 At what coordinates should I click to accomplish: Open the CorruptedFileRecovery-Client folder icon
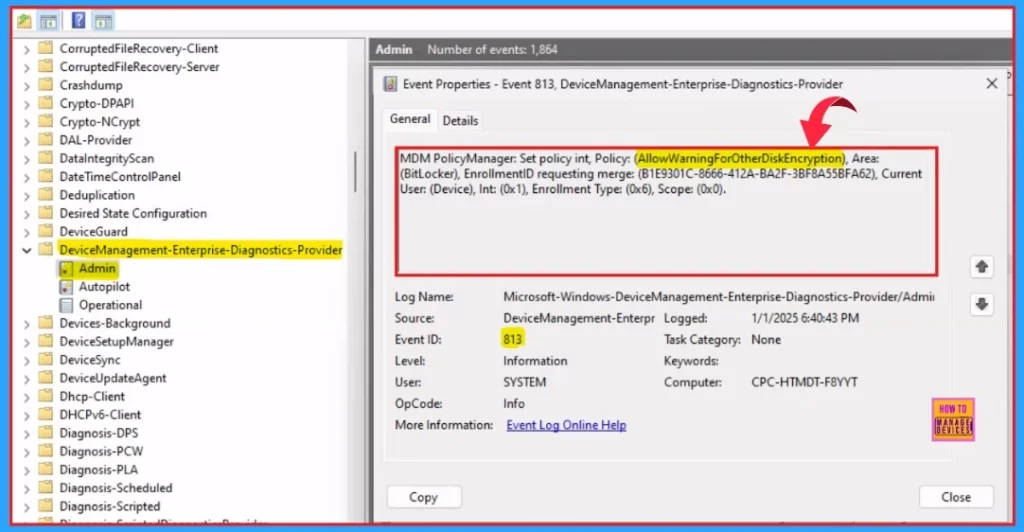pyautogui.click(x=46, y=48)
